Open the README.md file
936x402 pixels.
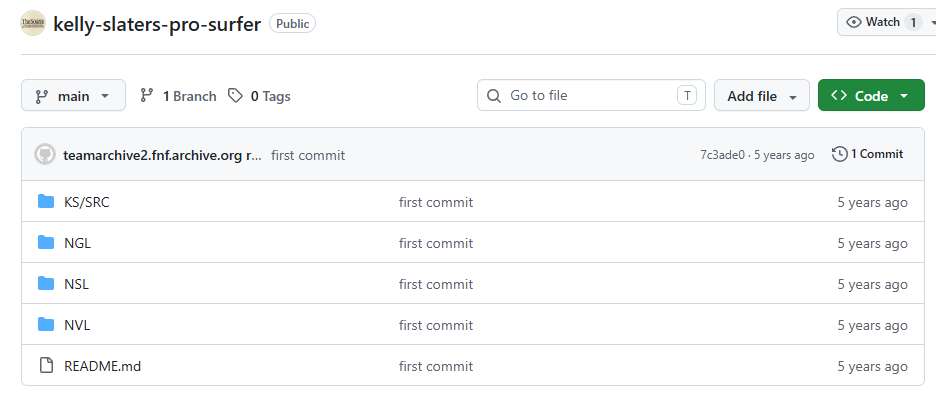click(103, 366)
